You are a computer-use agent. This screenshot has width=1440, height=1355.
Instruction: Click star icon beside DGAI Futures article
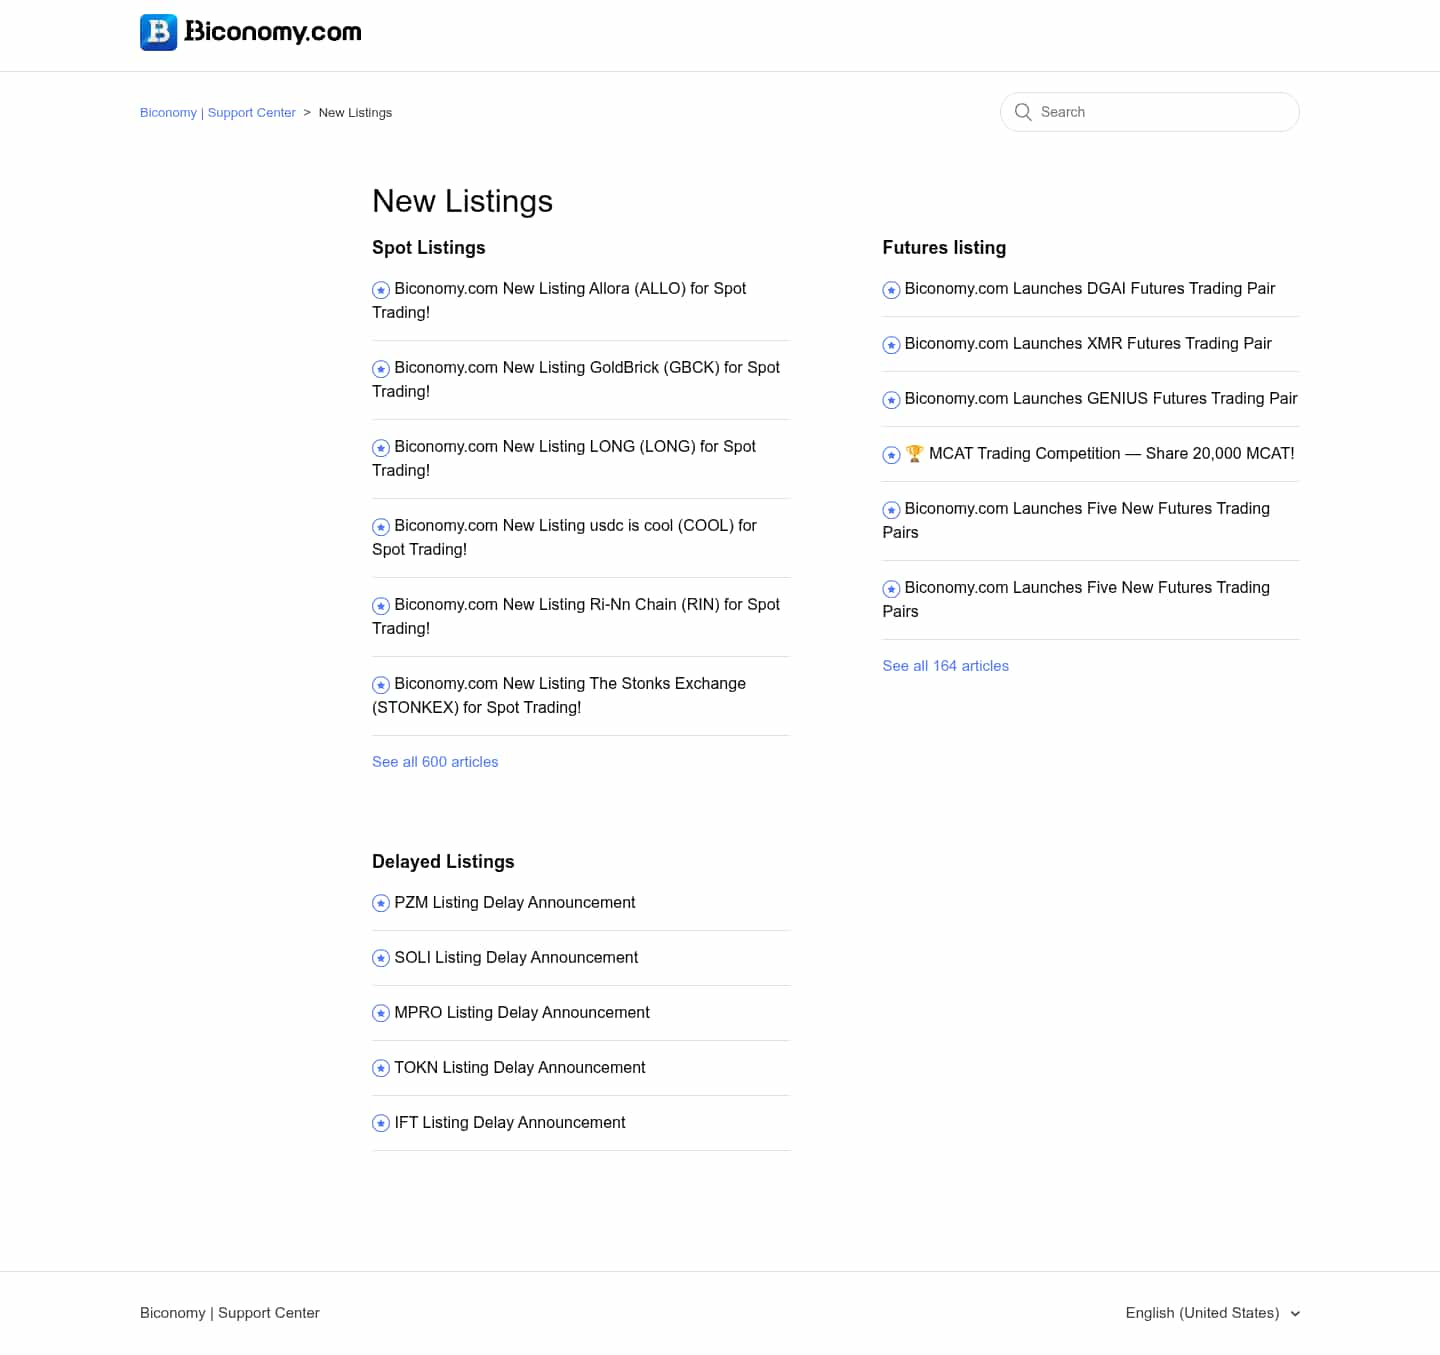891,290
